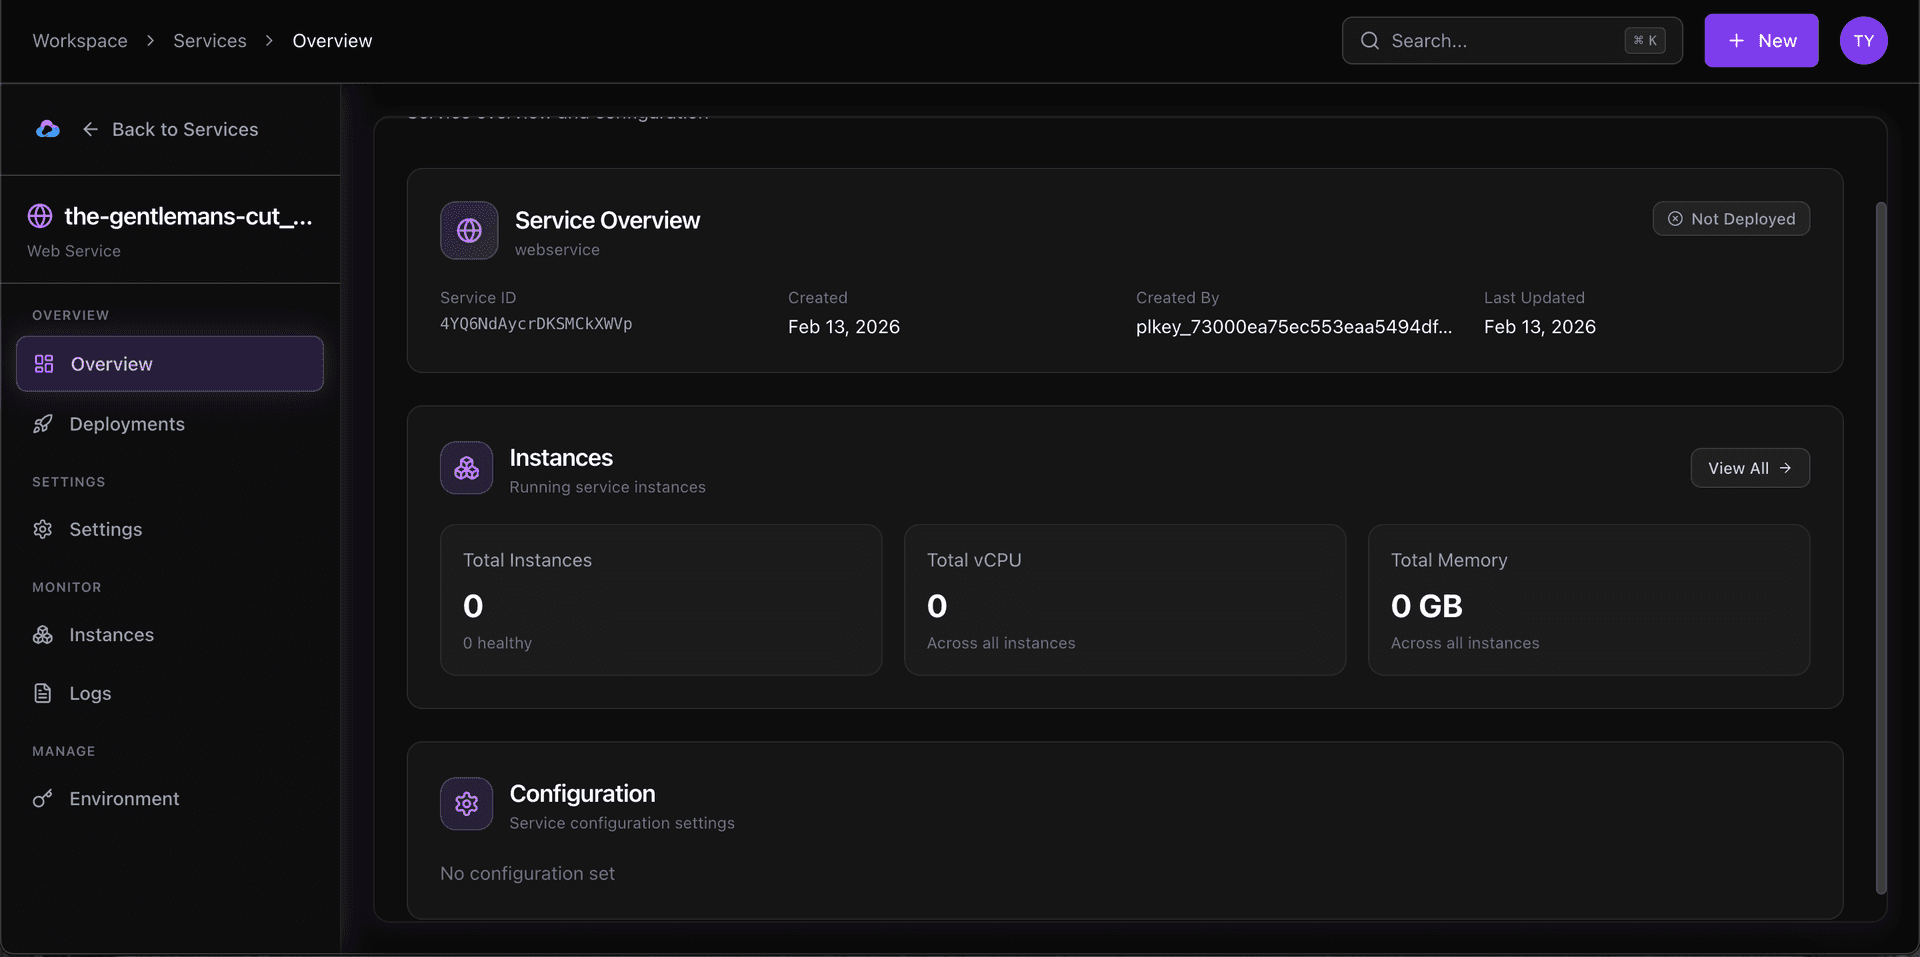Viewport: 1920px width, 957px height.
Task: Open the TY profile avatar
Action: pyautogui.click(x=1864, y=40)
